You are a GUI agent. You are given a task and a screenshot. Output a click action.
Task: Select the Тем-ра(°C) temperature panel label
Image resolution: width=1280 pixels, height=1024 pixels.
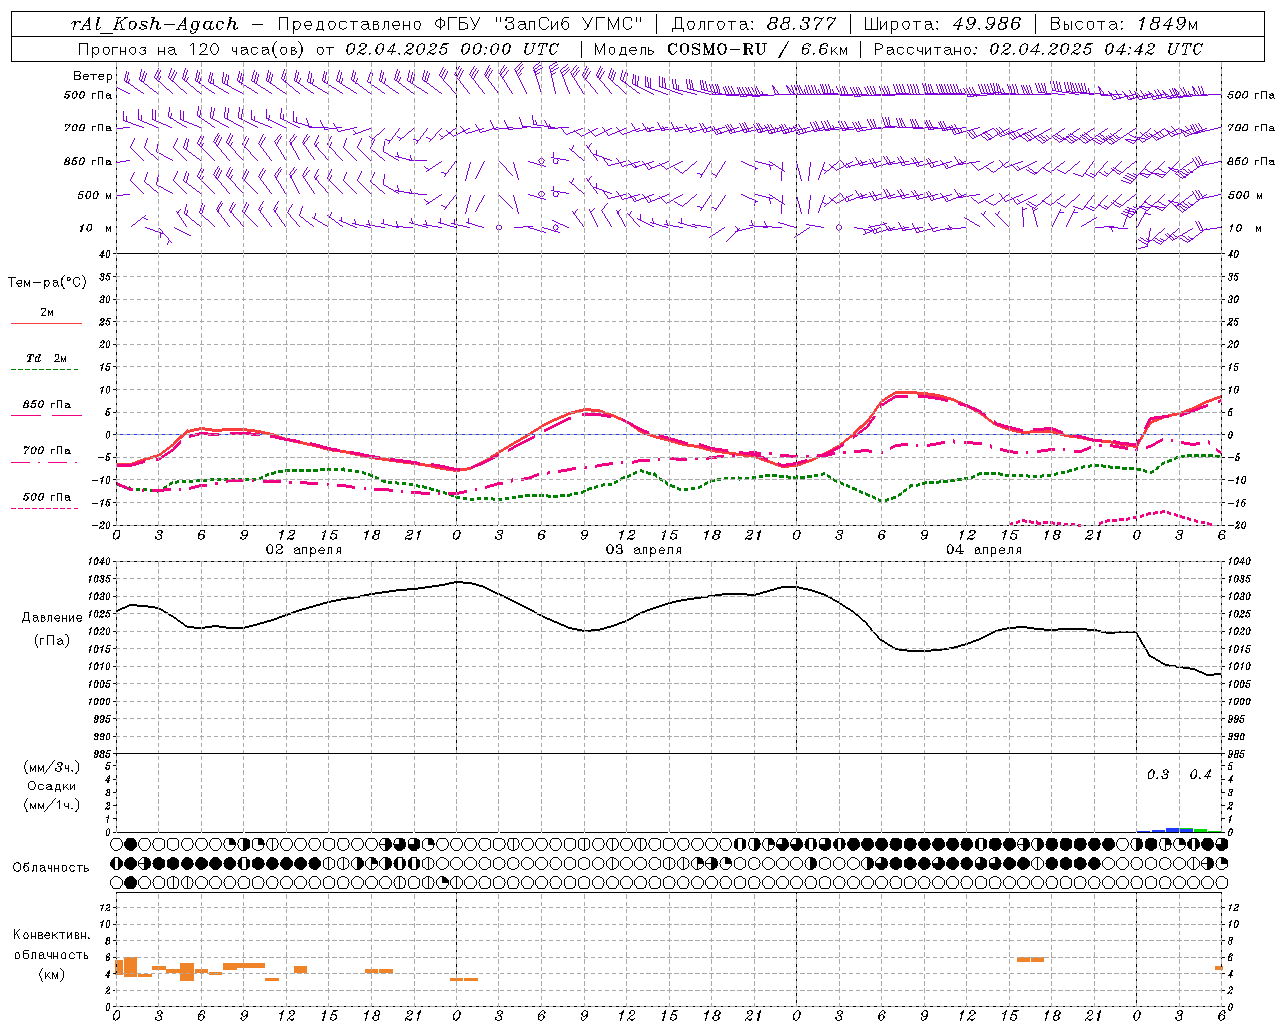click(x=47, y=283)
